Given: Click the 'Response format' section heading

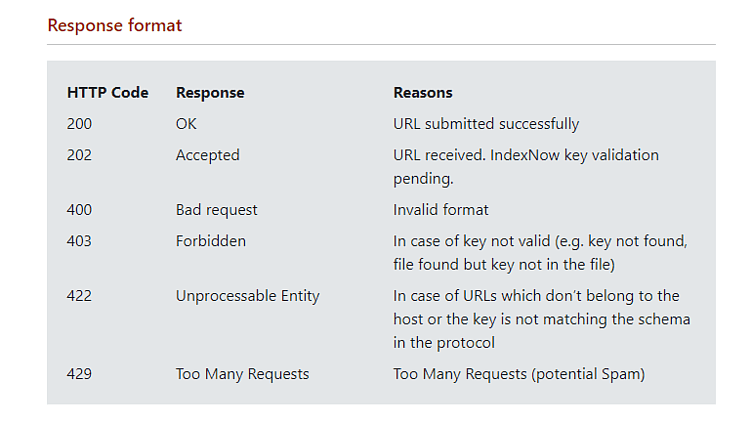Looking at the screenshot, I should point(114,25).
